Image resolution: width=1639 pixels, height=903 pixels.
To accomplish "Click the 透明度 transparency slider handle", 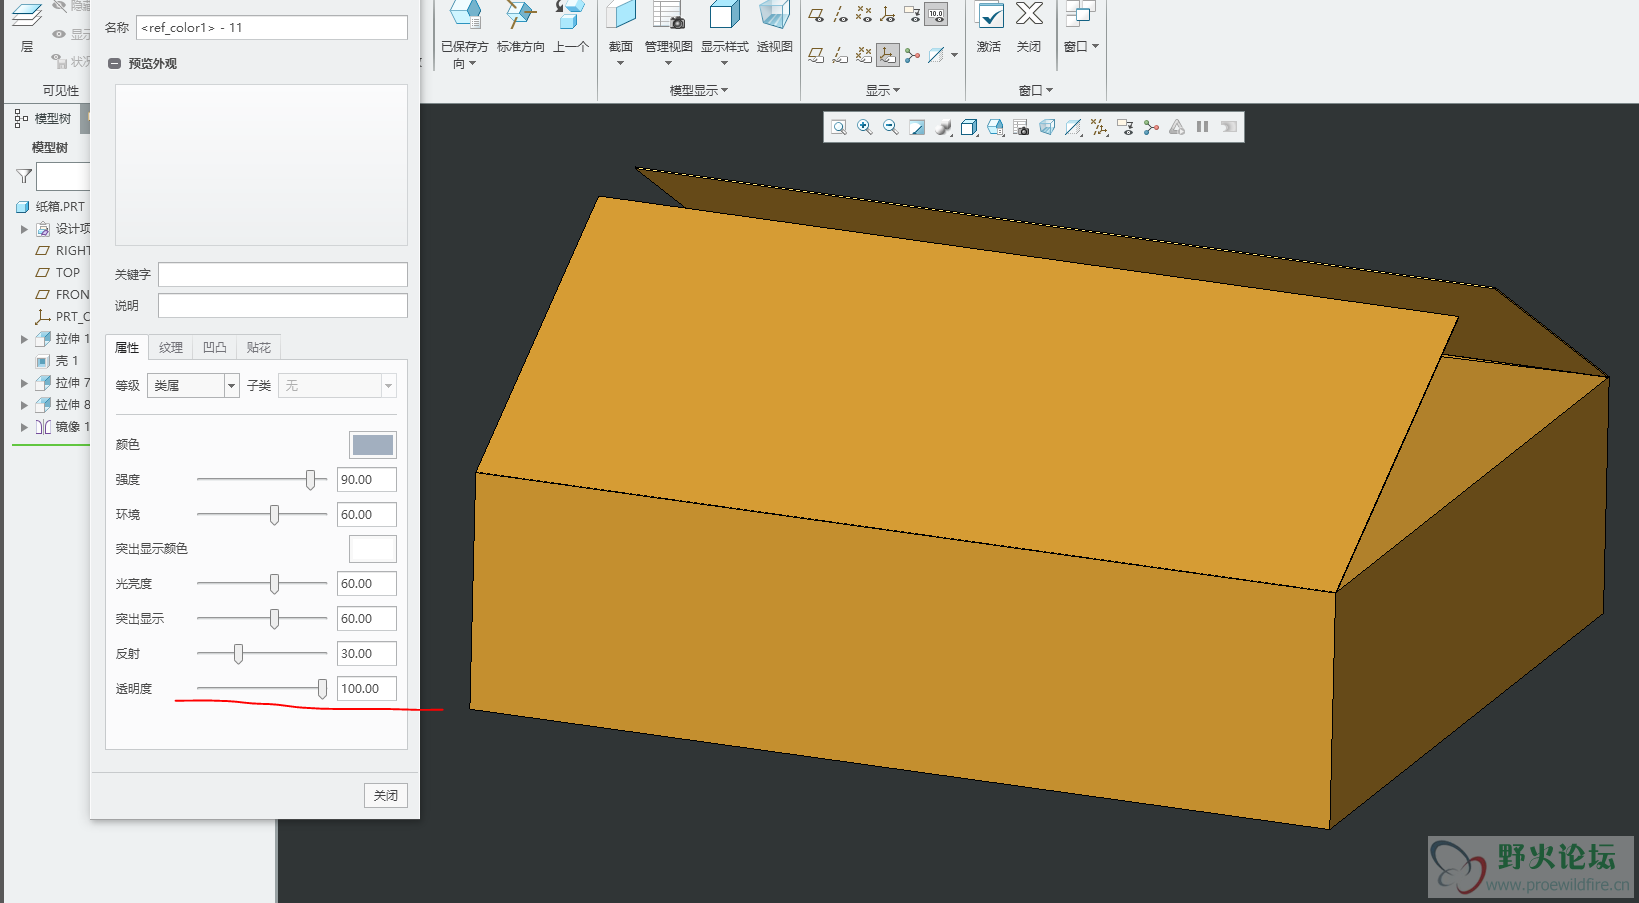I will [x=322, y=689].
